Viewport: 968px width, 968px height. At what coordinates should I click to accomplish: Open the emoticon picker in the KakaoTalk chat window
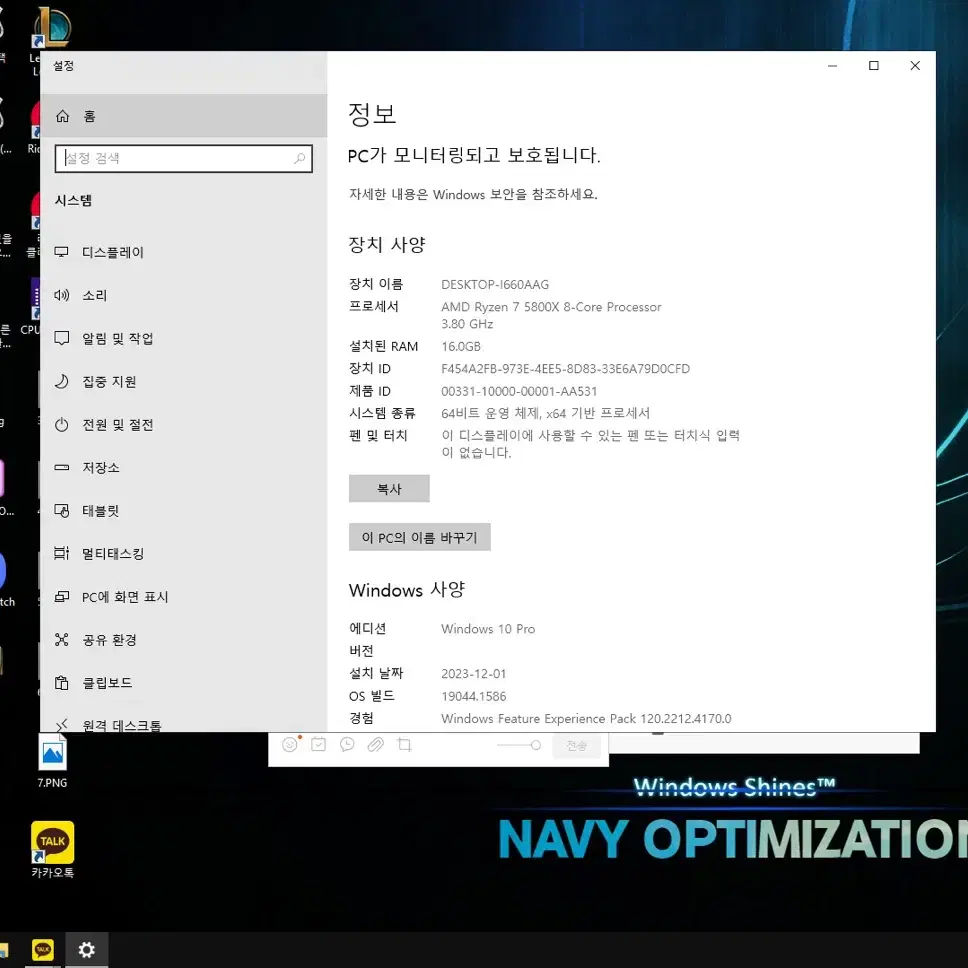coord(290,745)
